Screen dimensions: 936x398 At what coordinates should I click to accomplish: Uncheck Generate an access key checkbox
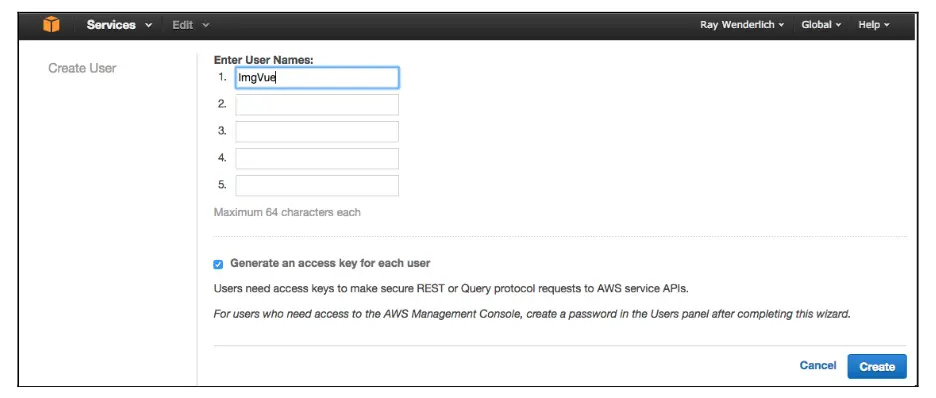218,264
